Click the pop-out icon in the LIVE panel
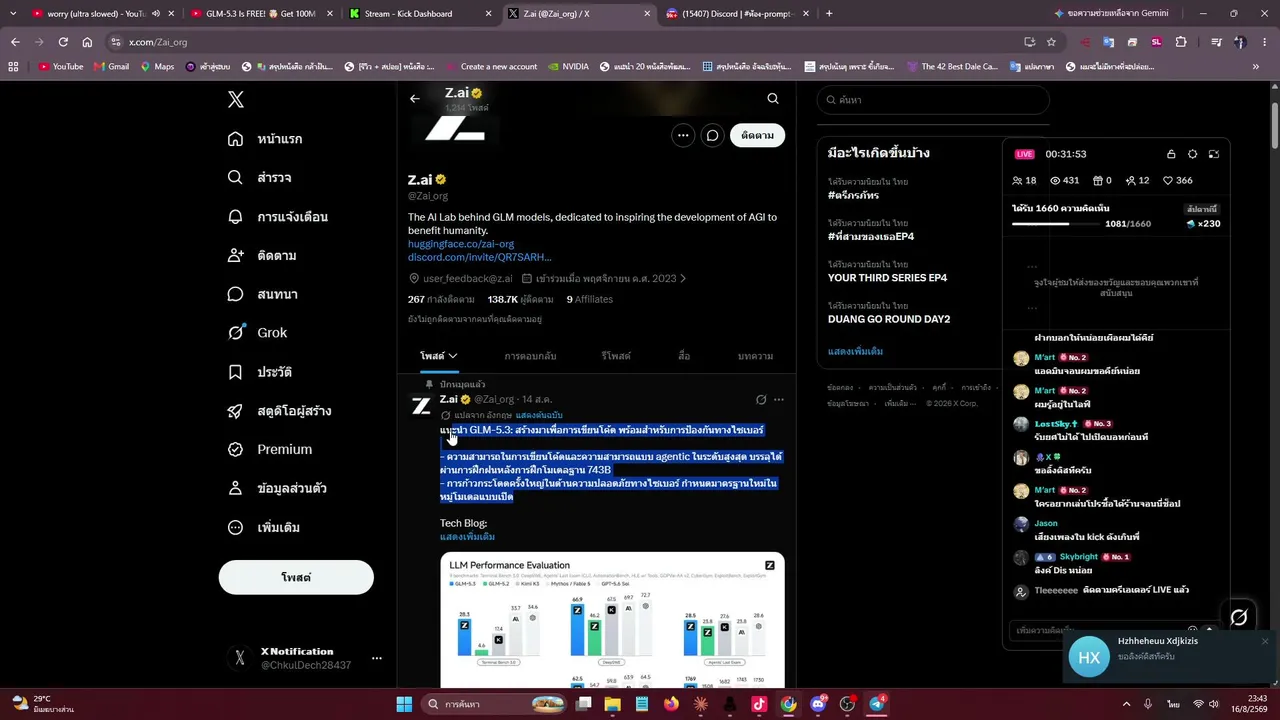The width and height of the screenshot is (1280, 720). click(1214, 154)
